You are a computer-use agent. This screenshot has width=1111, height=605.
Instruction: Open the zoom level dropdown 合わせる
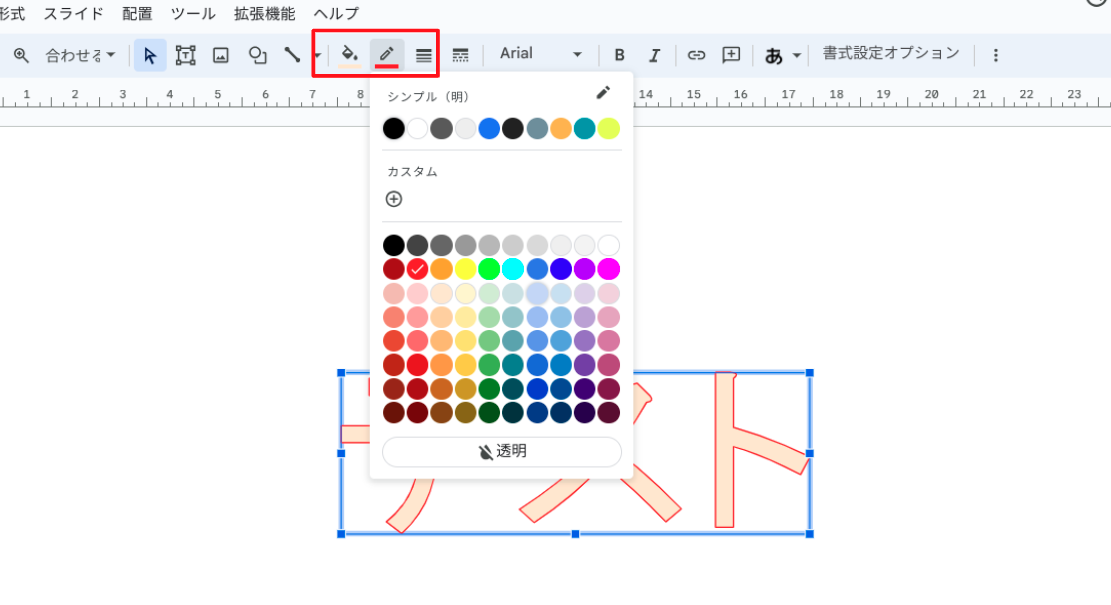click(x=80, y=55)
